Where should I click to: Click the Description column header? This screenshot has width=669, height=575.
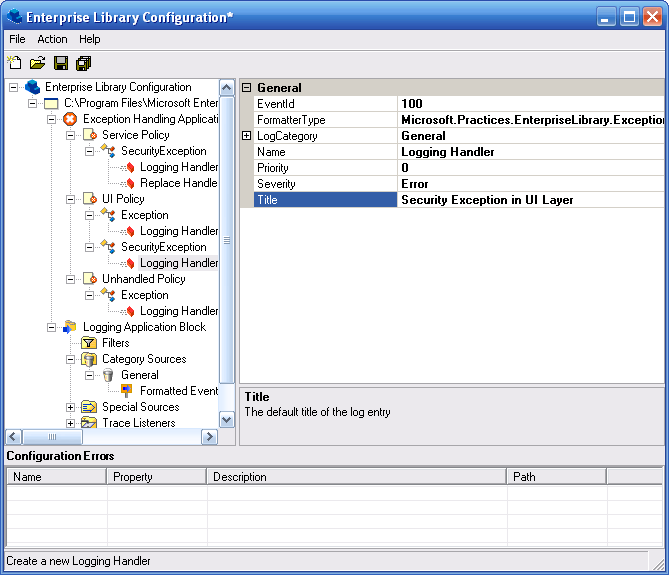[x=240, y=477]
